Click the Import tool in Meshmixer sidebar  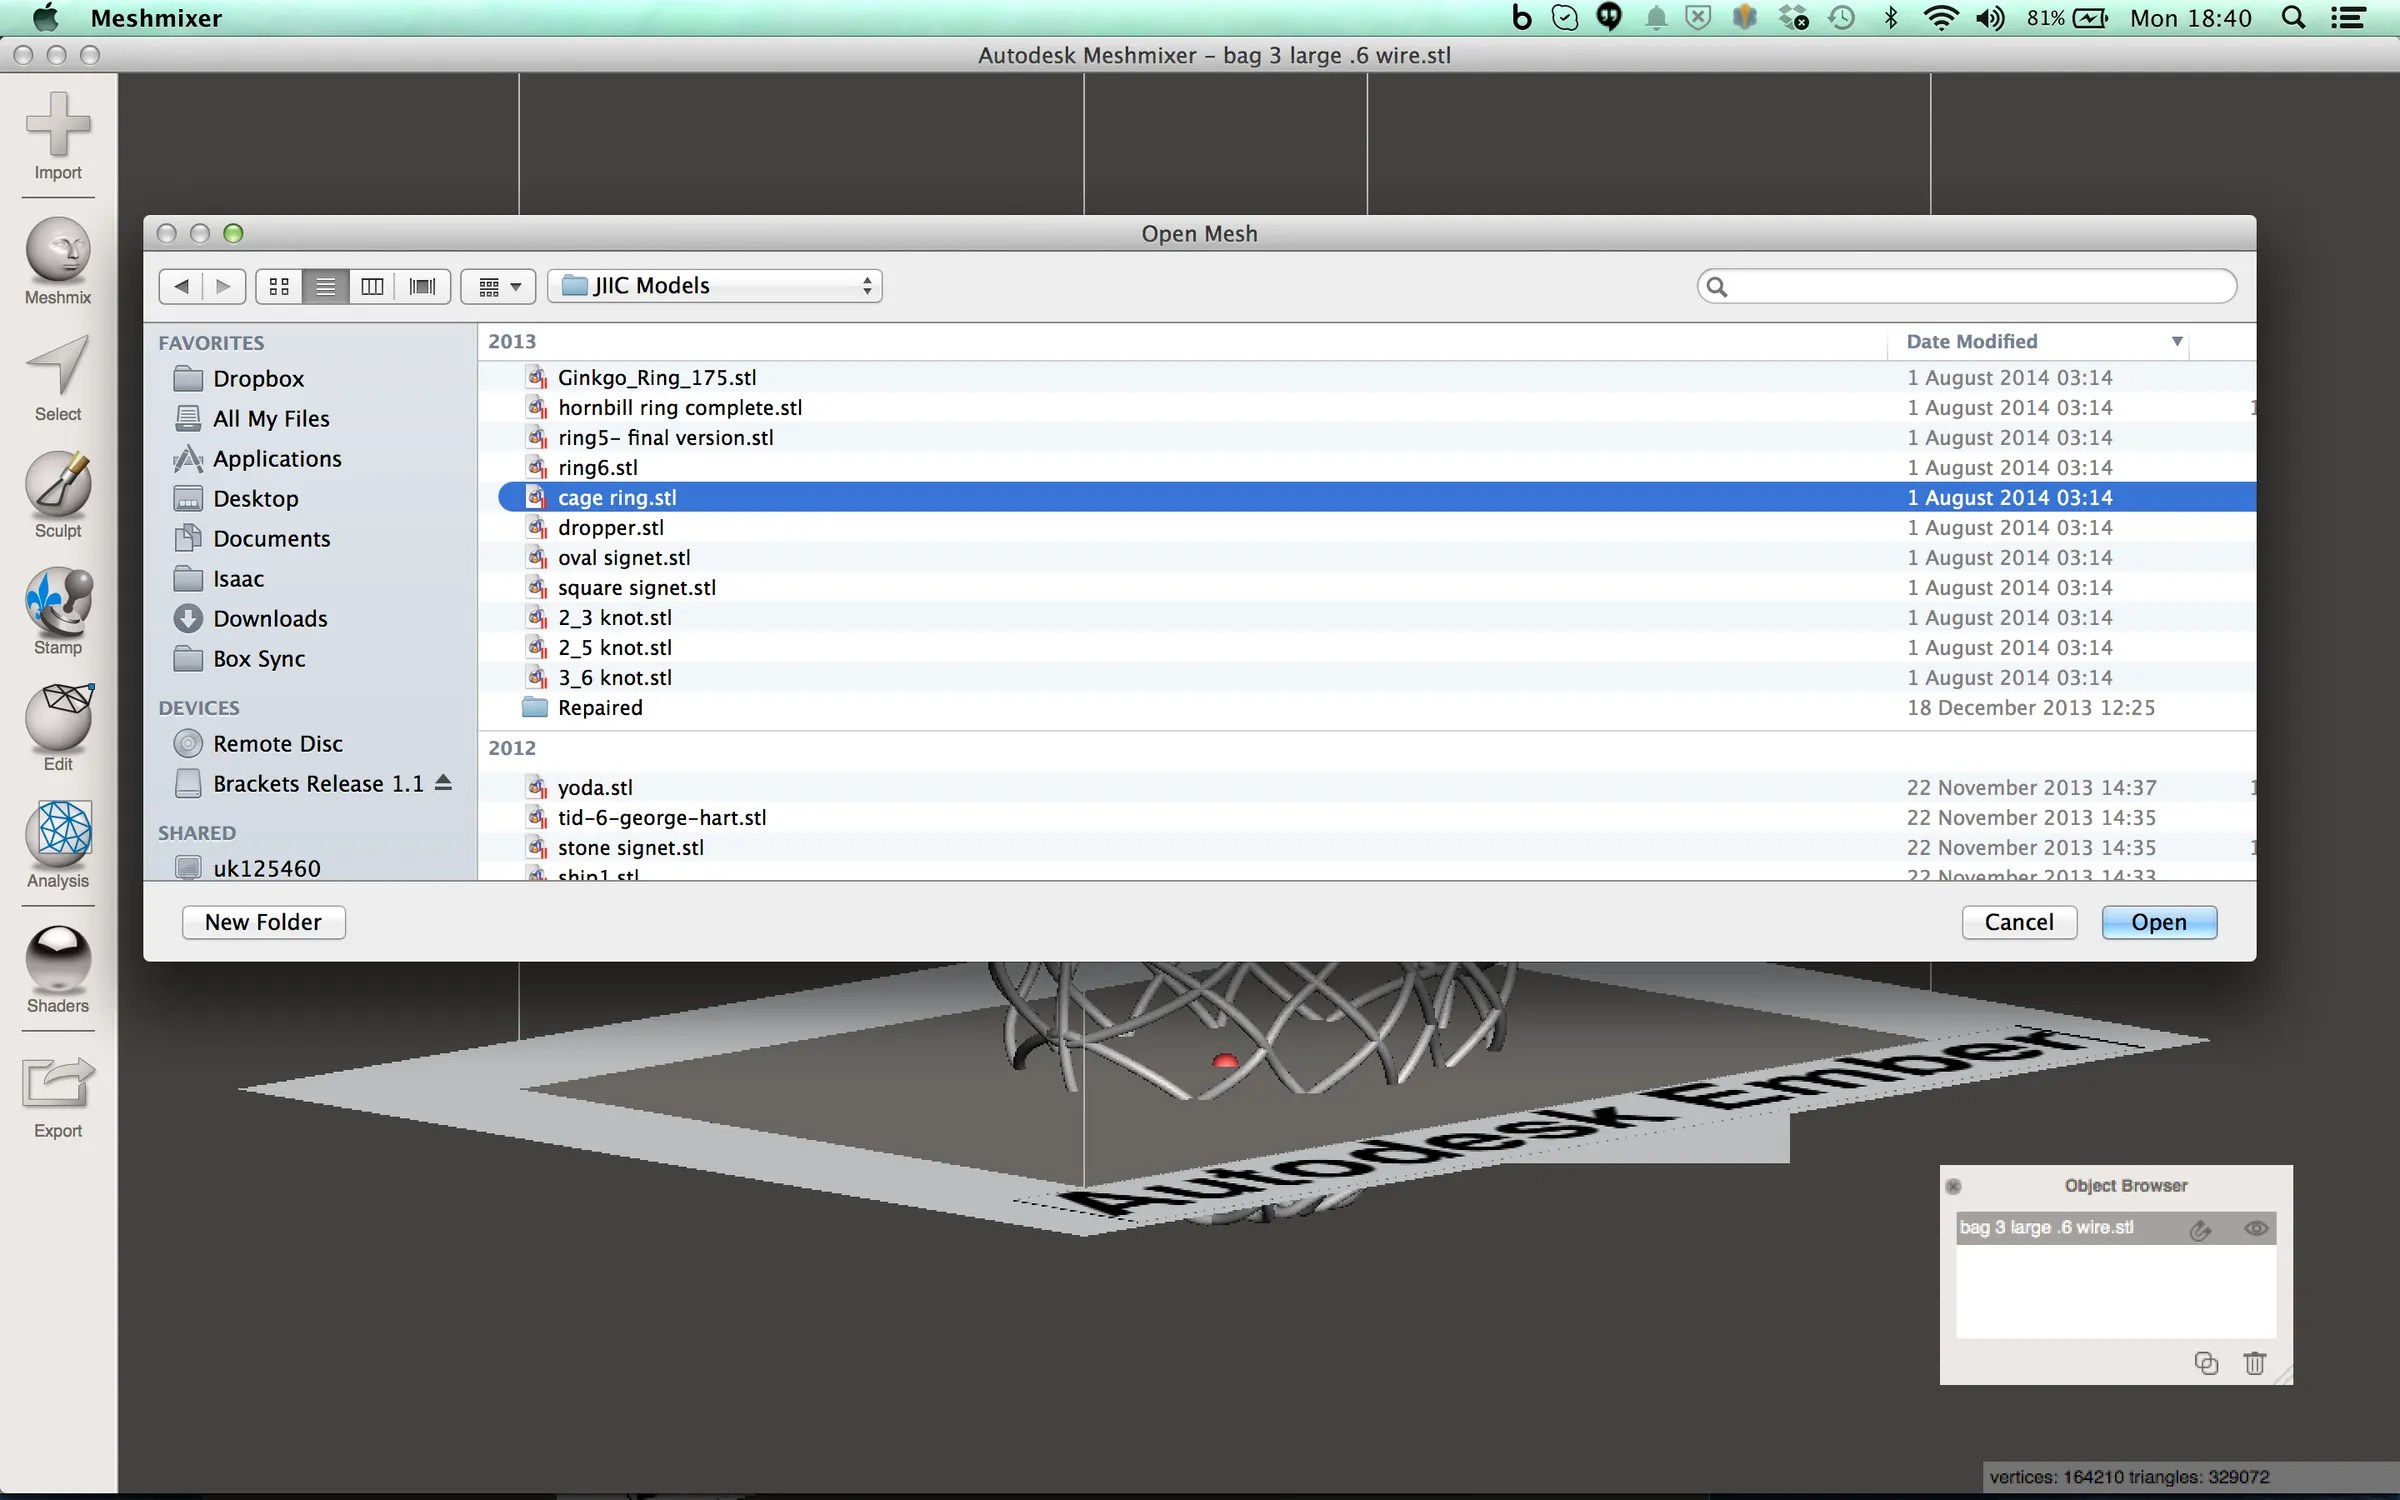point(58,136)
